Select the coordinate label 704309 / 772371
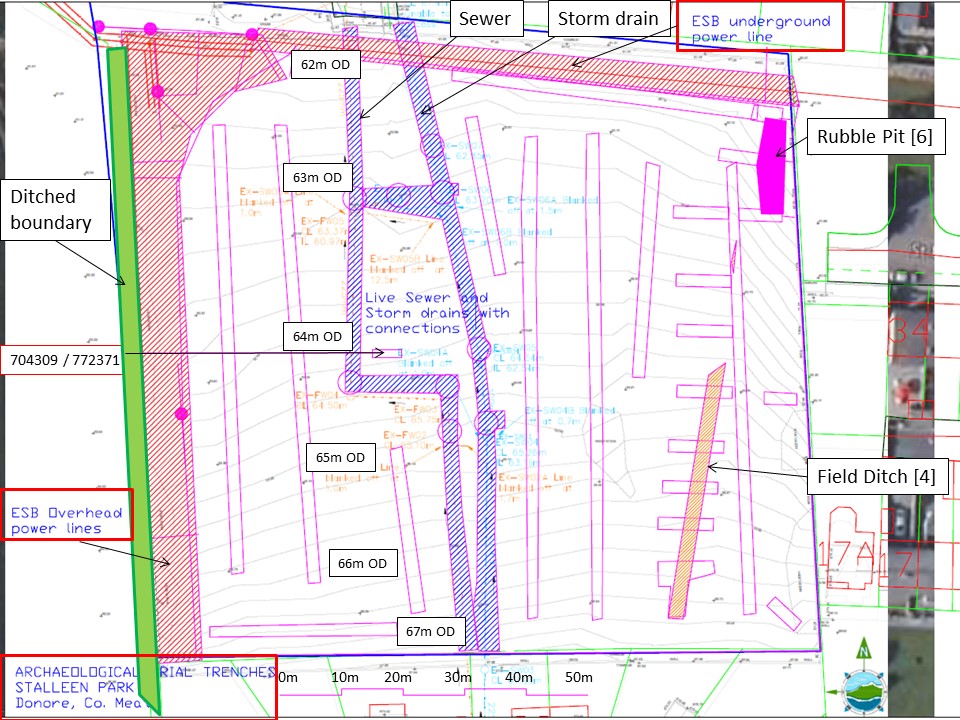 coord(62,359)
